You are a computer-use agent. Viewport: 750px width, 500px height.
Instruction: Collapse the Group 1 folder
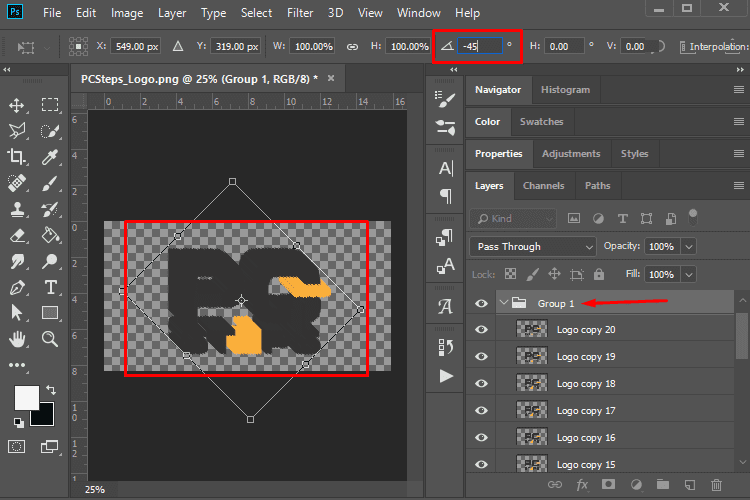point(503,303)
